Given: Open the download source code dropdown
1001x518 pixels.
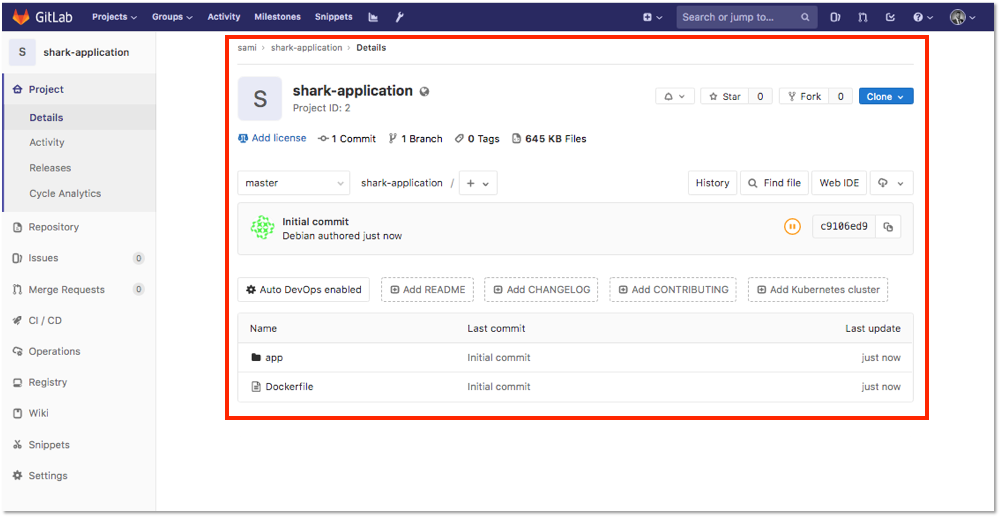Looking at the screenshot, I should pyautogui.click(x=891, y=183).
